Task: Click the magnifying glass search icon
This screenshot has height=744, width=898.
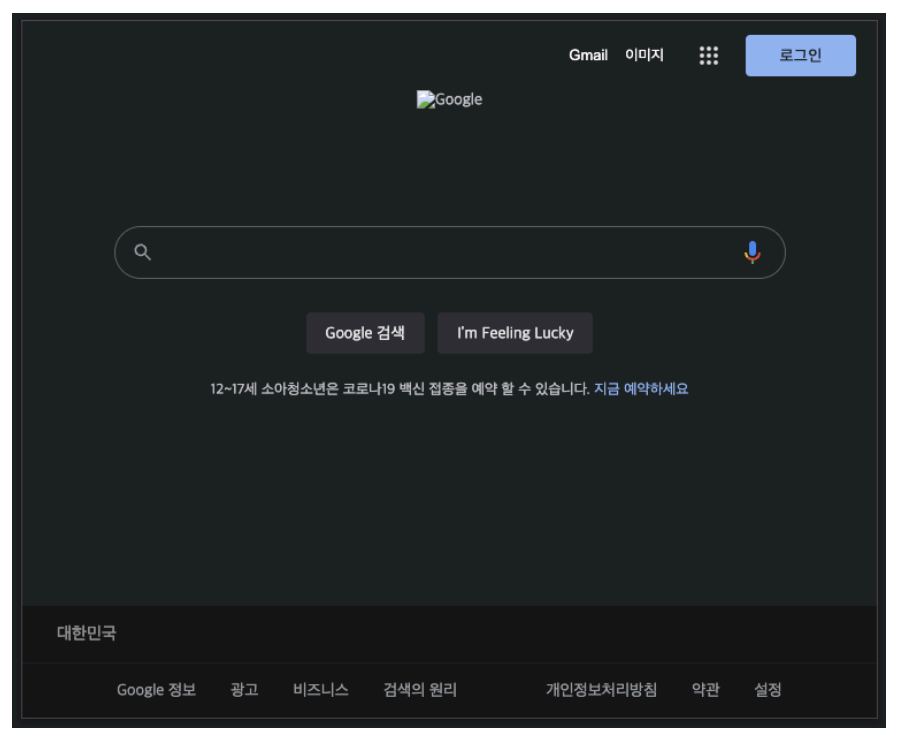Action: click(143, 253)
